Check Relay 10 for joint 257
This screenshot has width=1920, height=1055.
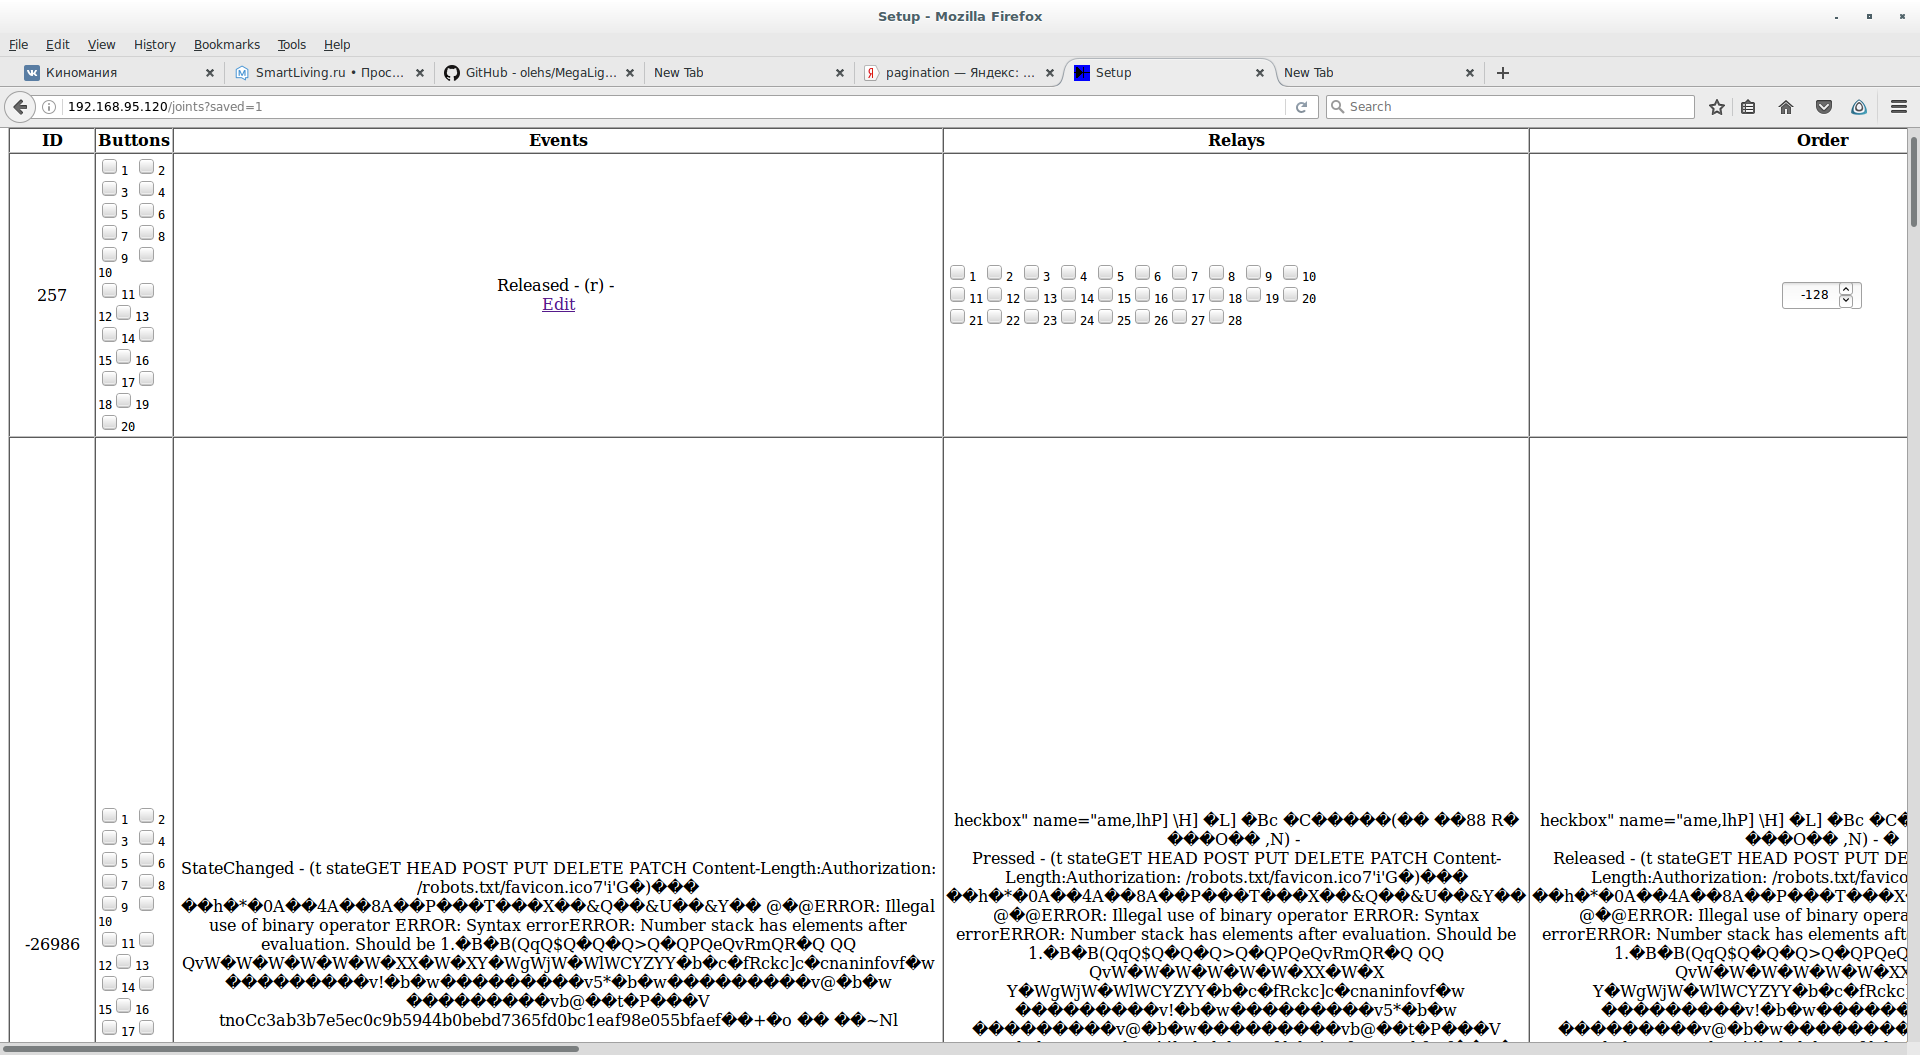(1289, 272)
